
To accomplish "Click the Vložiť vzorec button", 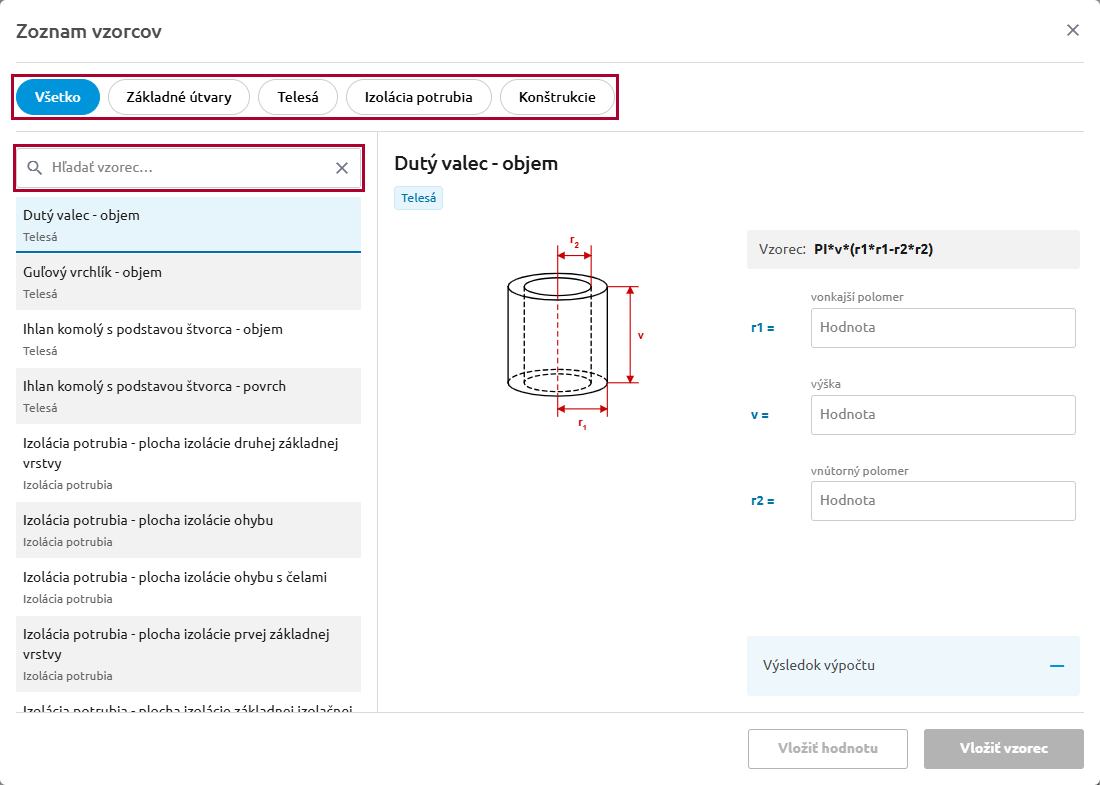I will click(x=1004, y=749).
